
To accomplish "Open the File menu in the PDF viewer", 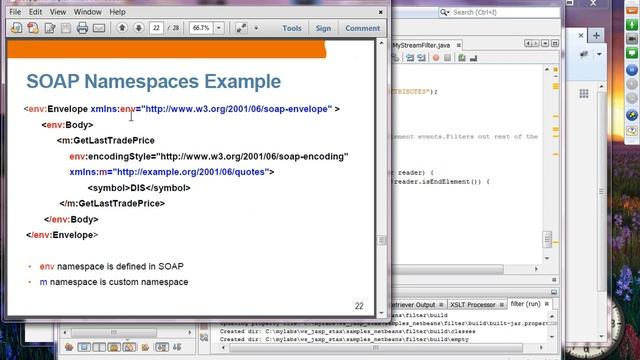I will point(15,12).
